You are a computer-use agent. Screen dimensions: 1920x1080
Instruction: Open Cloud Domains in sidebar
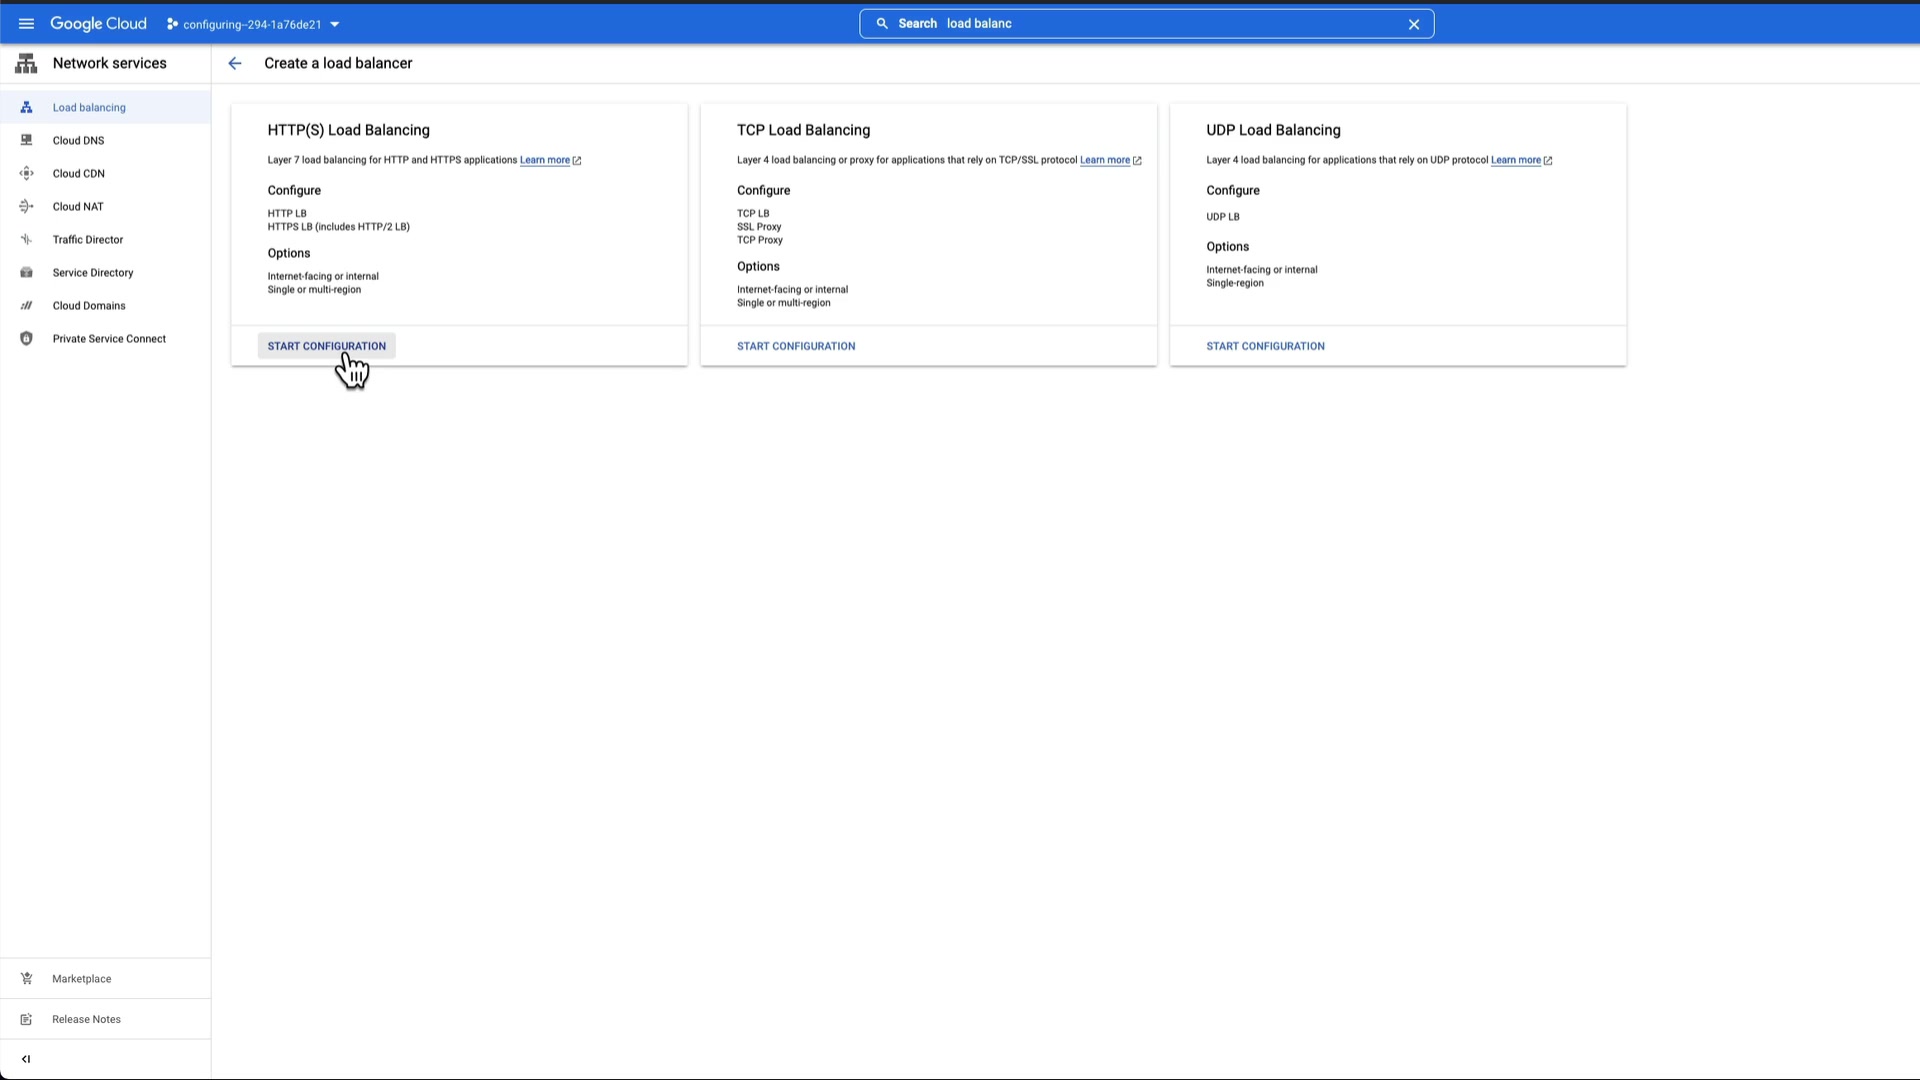click(89, 306)
